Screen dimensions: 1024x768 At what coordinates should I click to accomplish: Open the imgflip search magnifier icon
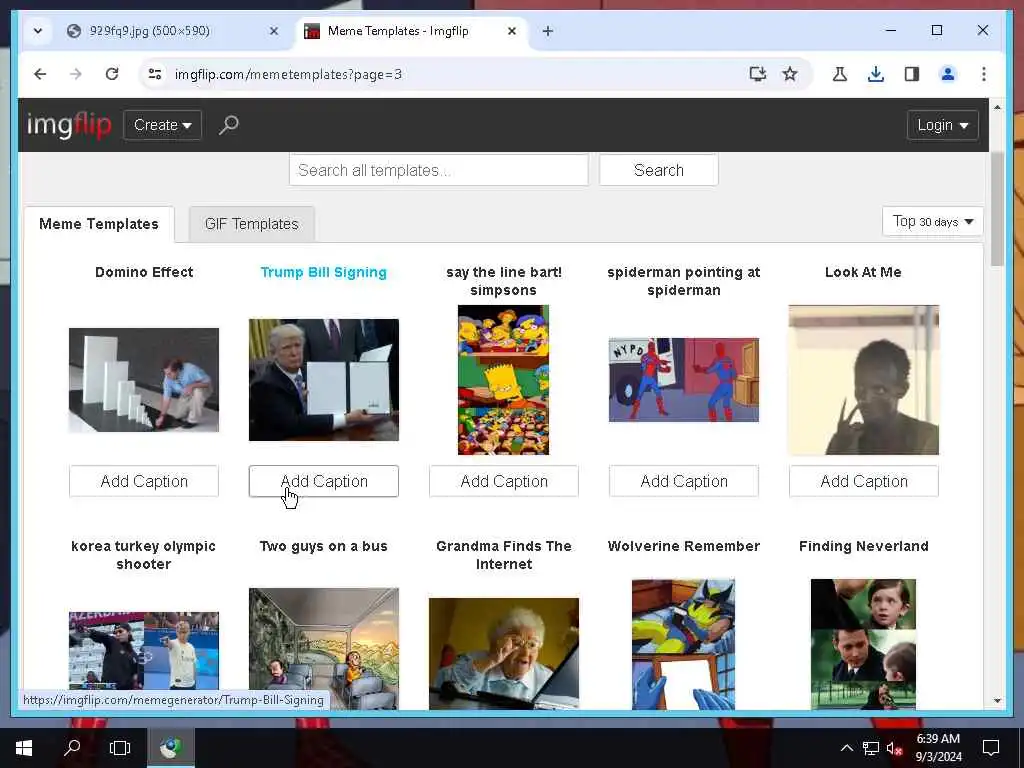[228, 125]
